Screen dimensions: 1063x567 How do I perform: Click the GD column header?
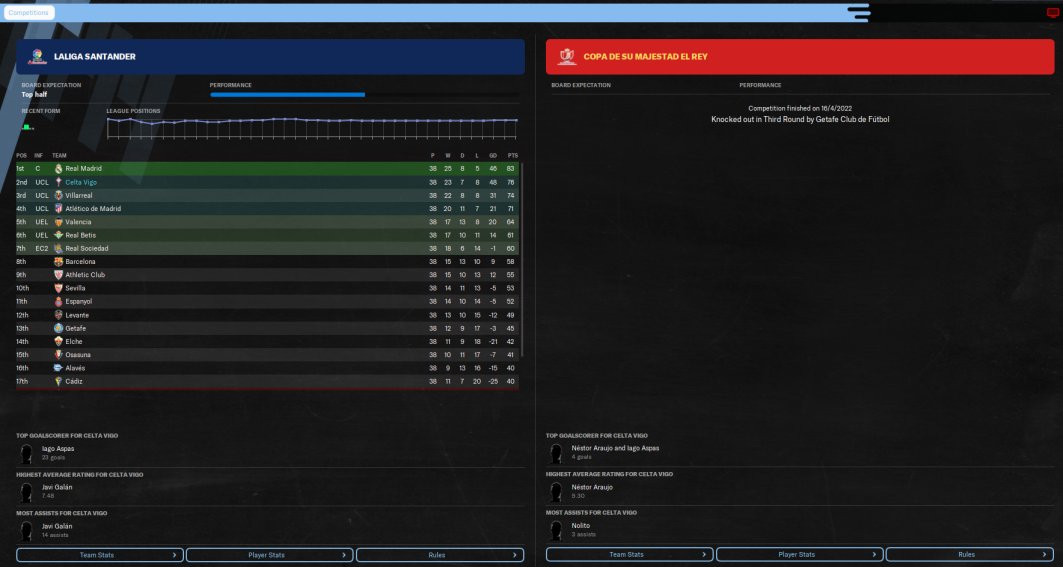pyautogui.click(x=493, y=155)
